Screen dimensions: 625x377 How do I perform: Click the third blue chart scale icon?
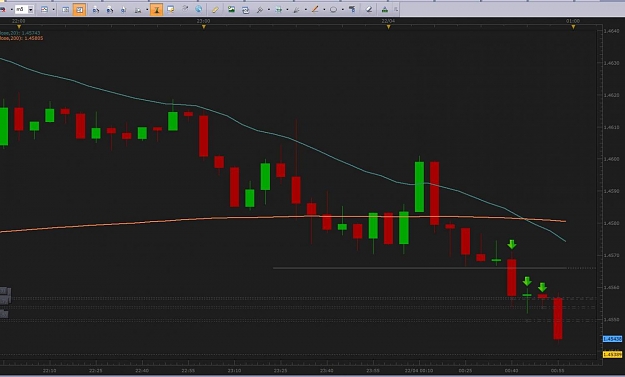pyautogui.click(x=124, y=10)
